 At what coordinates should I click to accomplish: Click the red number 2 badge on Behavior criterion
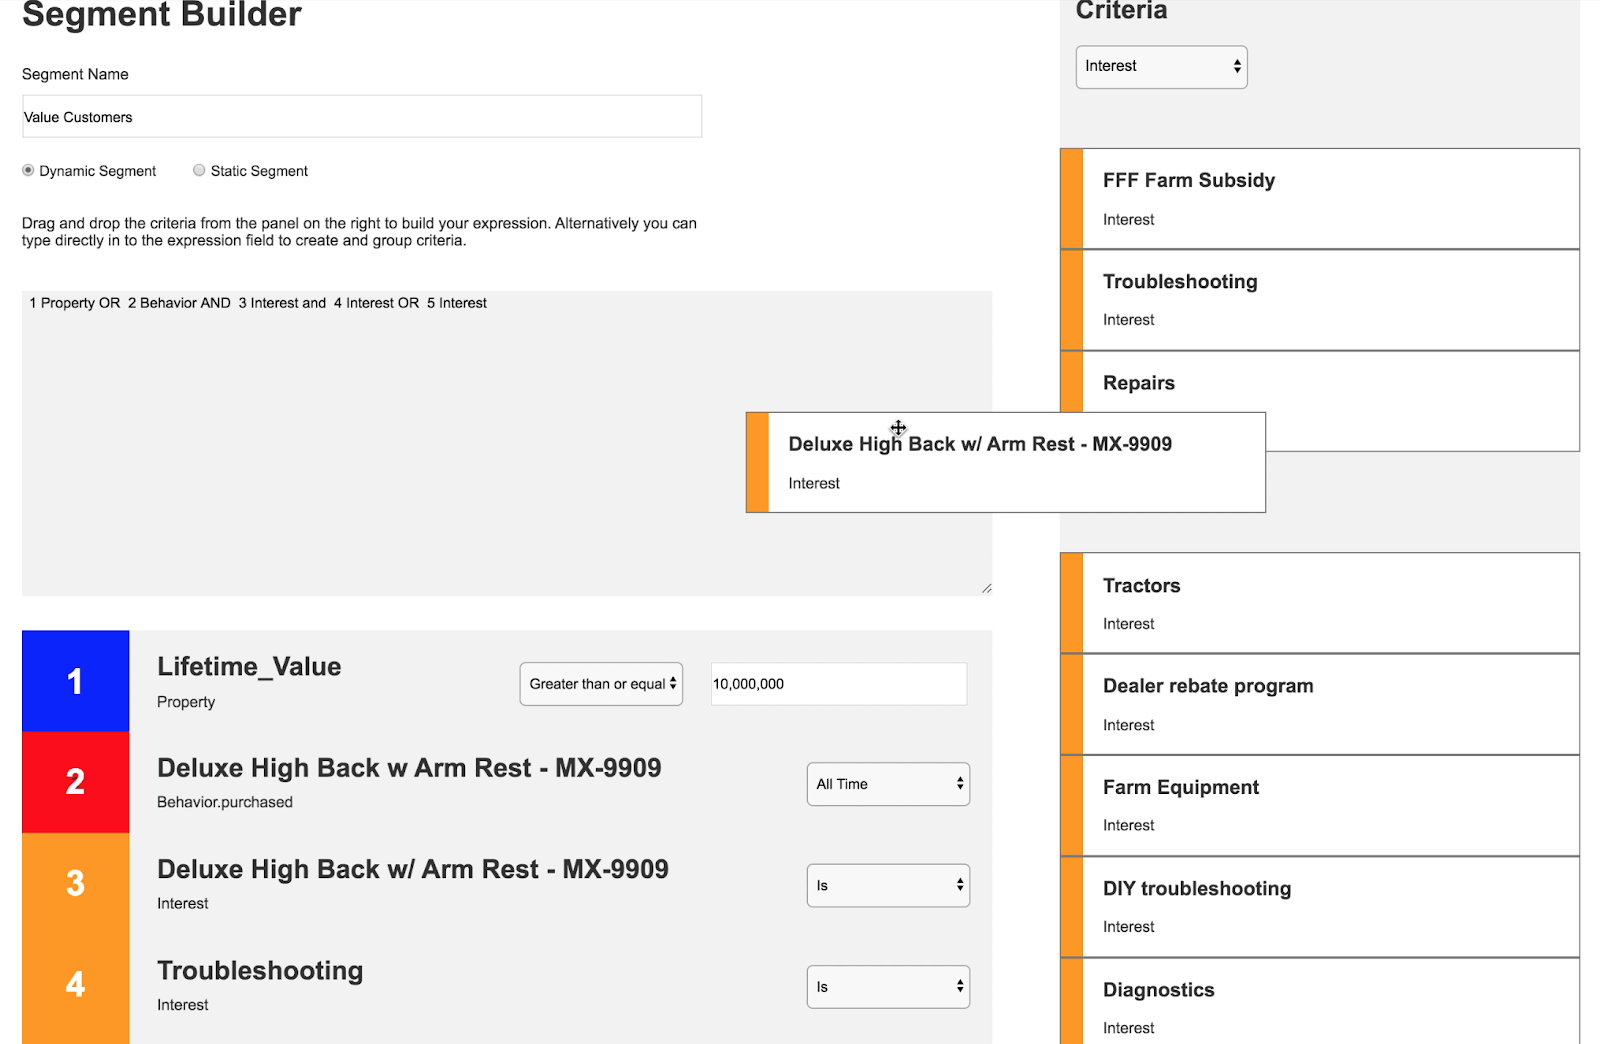click(x=75, y=783)
